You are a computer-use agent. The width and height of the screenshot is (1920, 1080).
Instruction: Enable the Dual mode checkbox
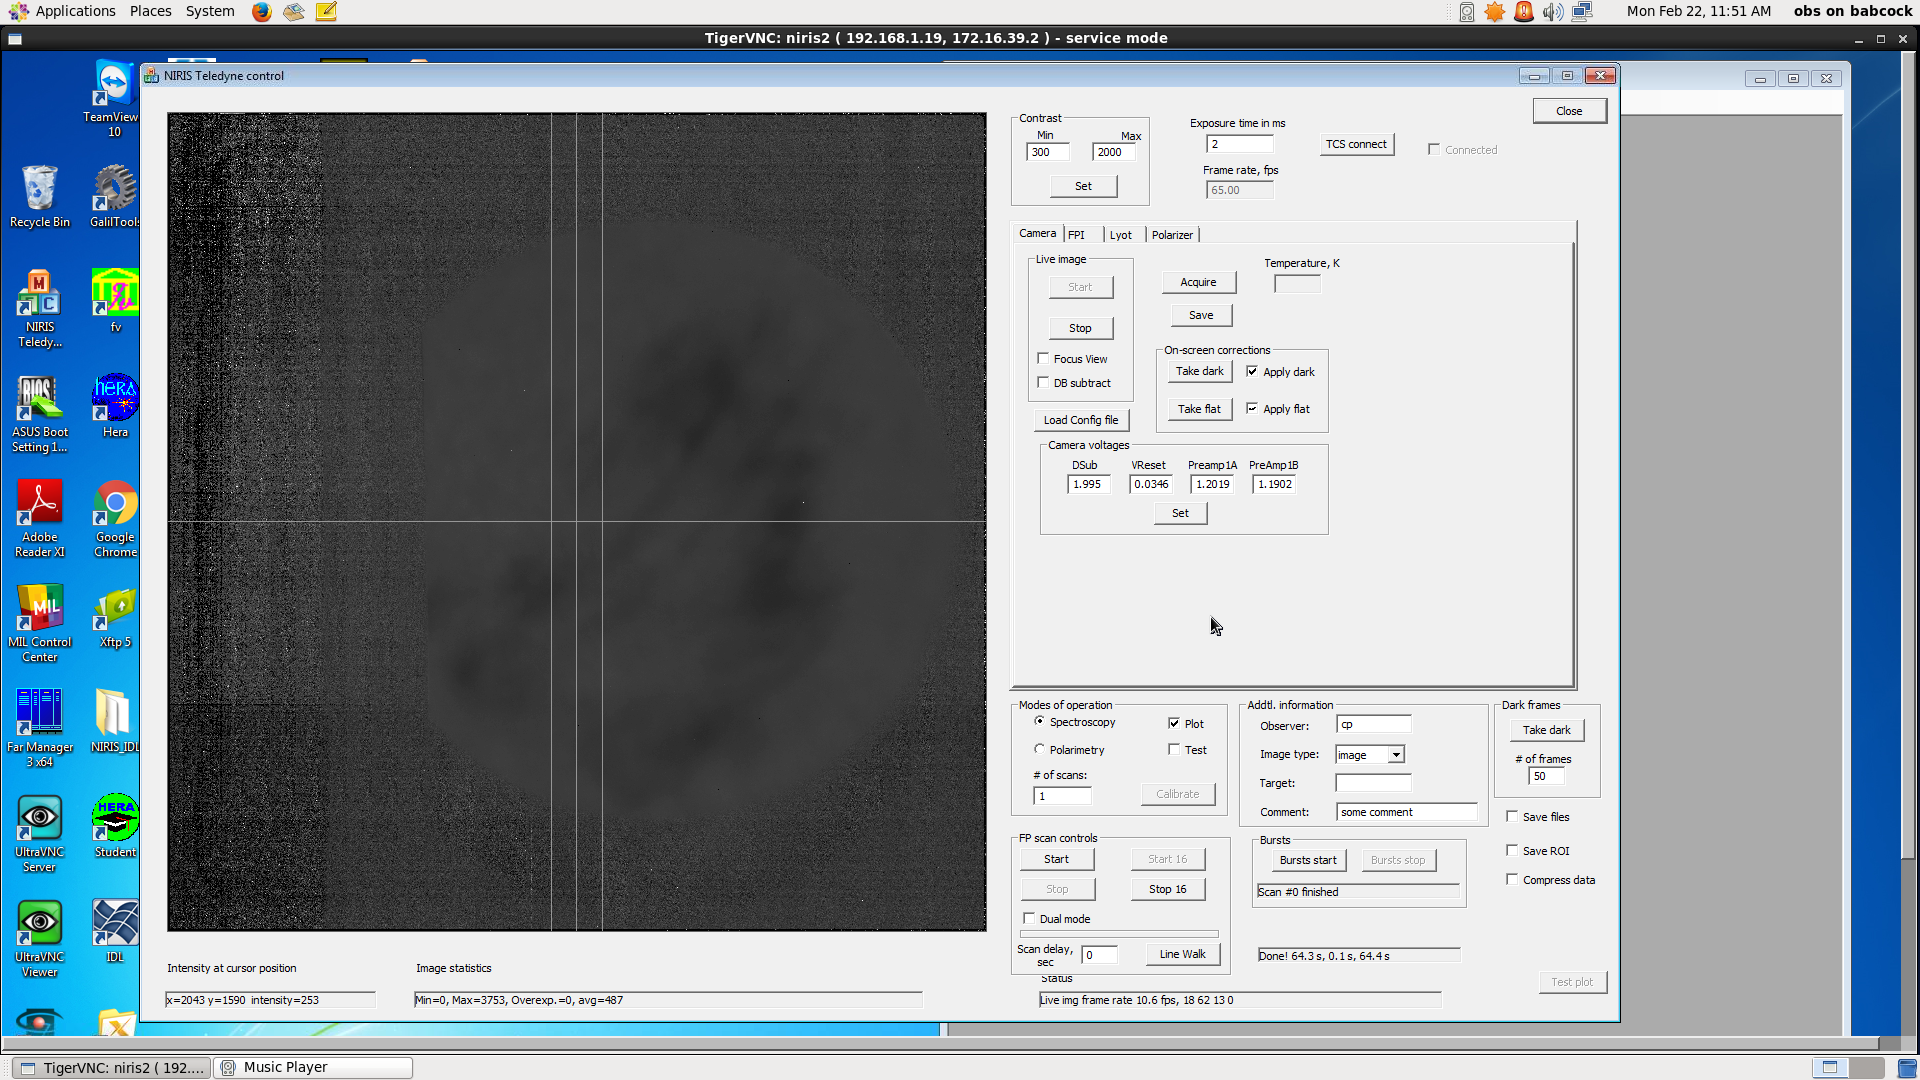1029,918
